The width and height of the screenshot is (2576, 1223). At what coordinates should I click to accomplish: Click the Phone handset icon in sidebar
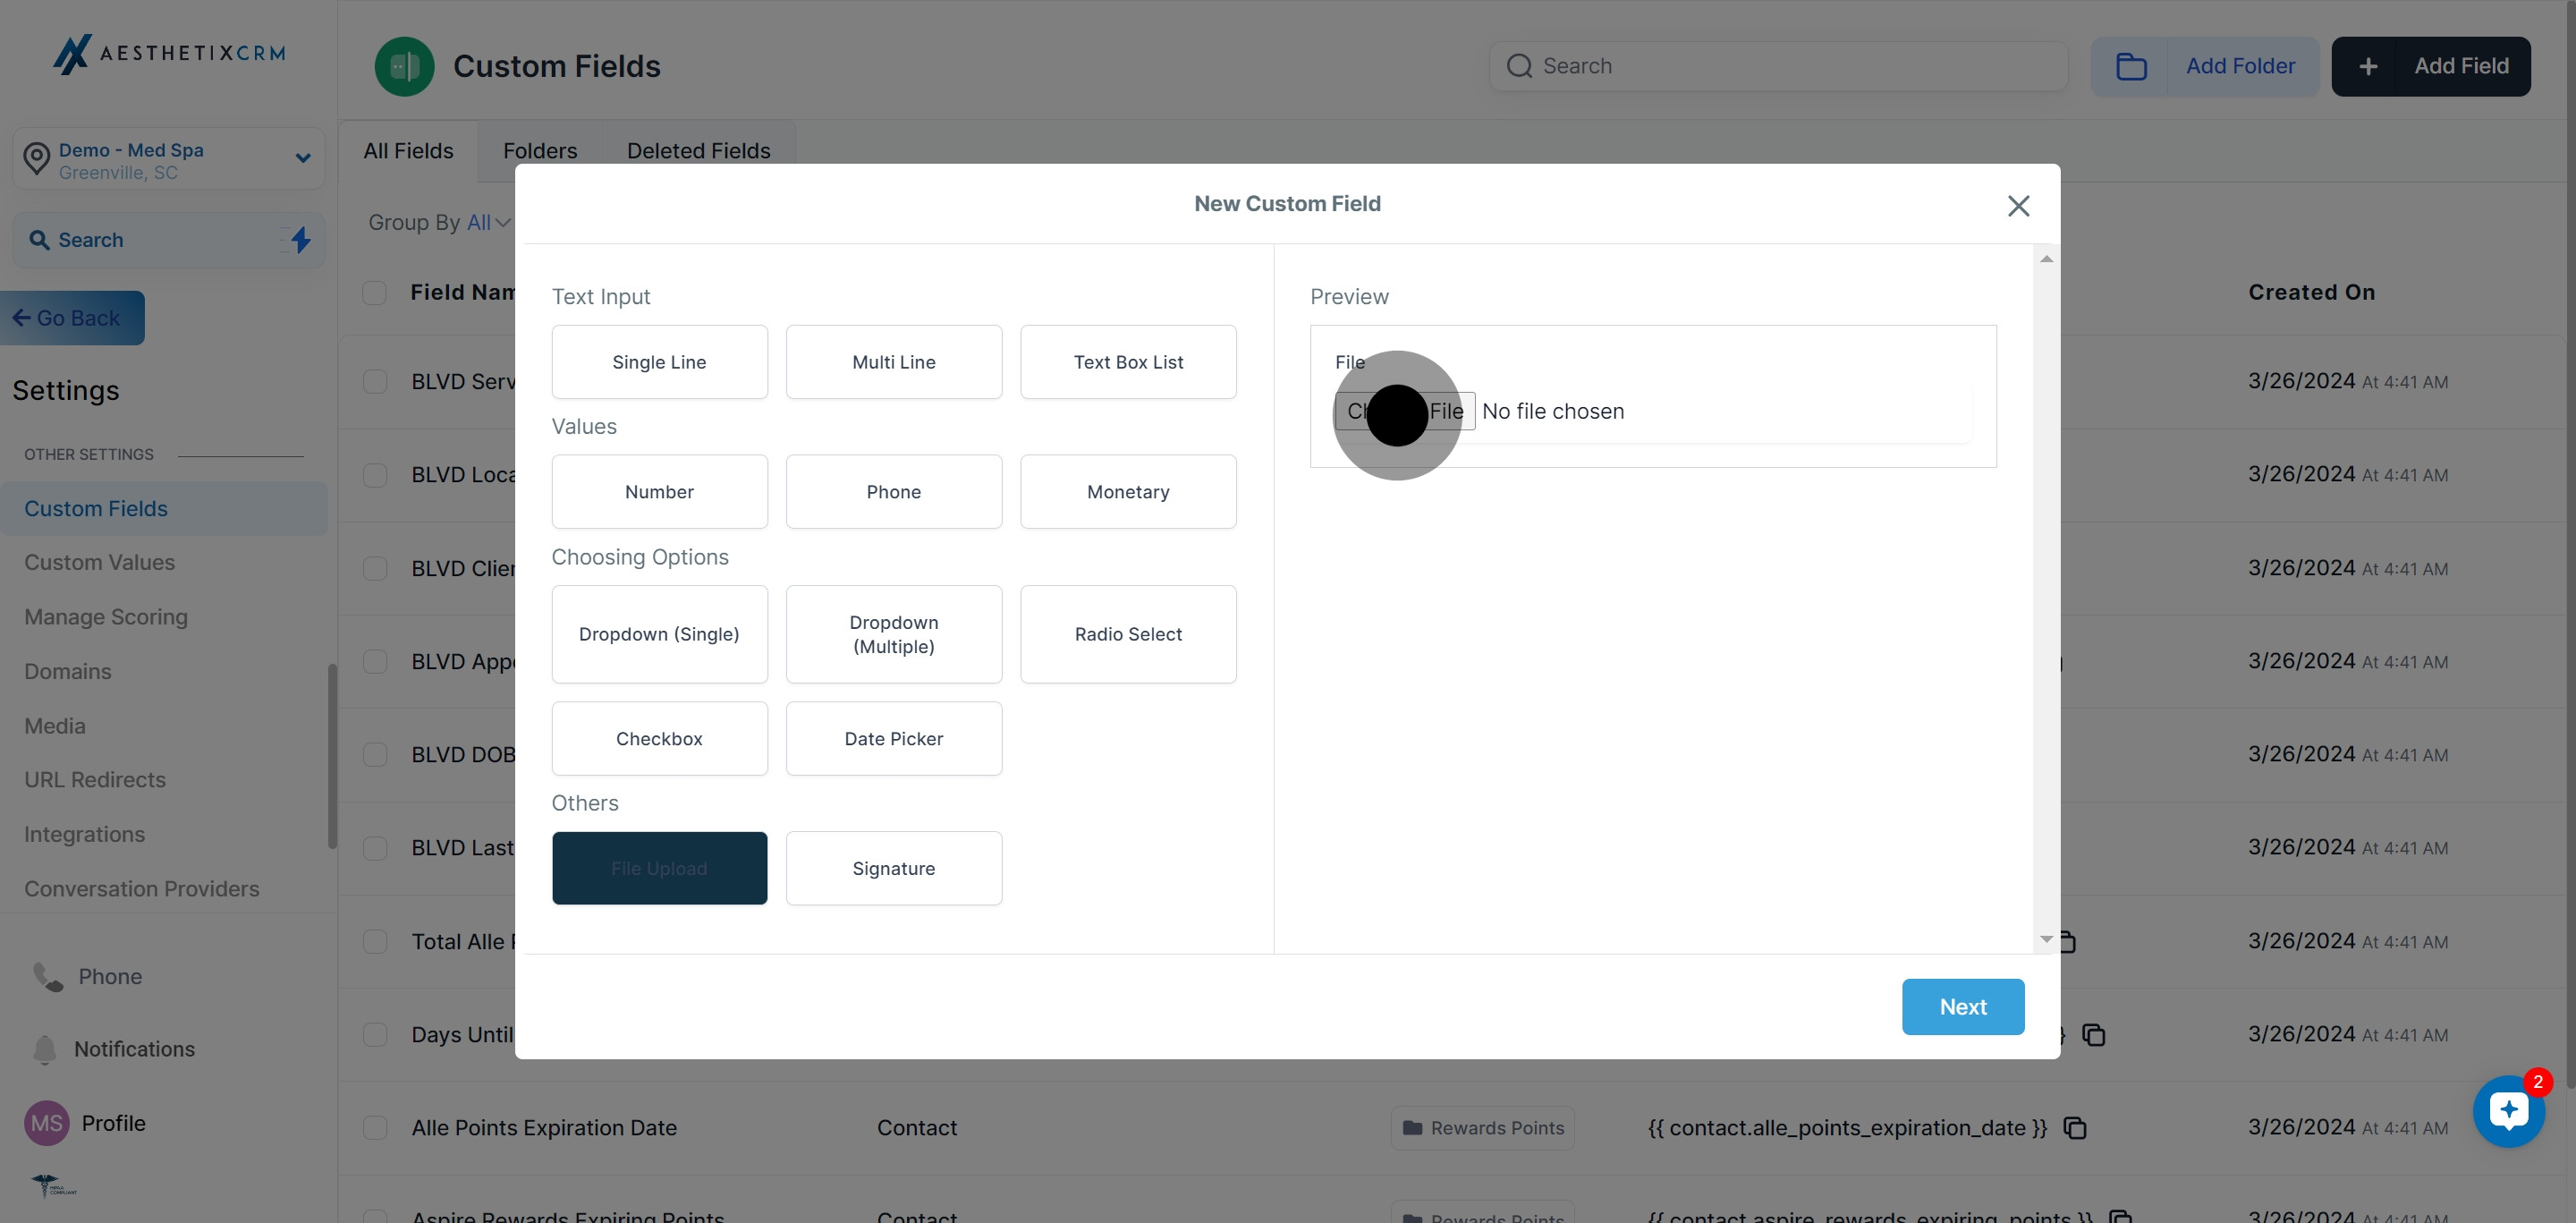click(47, 976)
